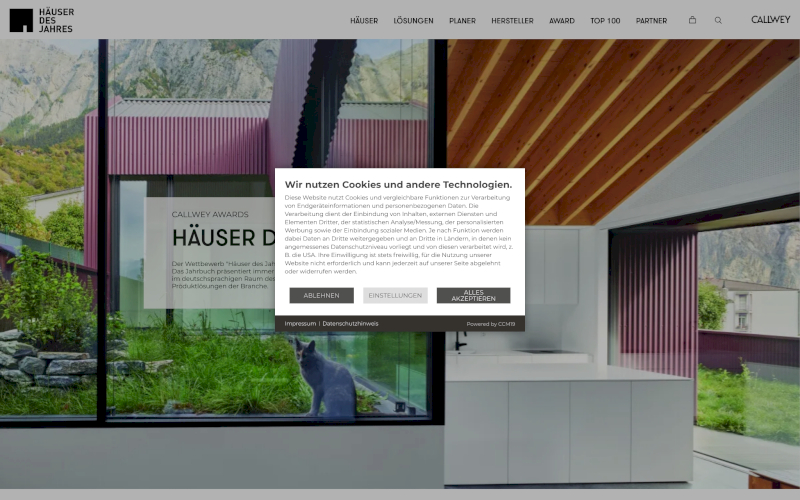This screenshot has height=500, width=800.
Task: Click the Callwey brand logo
Action: tap(770, 20)
